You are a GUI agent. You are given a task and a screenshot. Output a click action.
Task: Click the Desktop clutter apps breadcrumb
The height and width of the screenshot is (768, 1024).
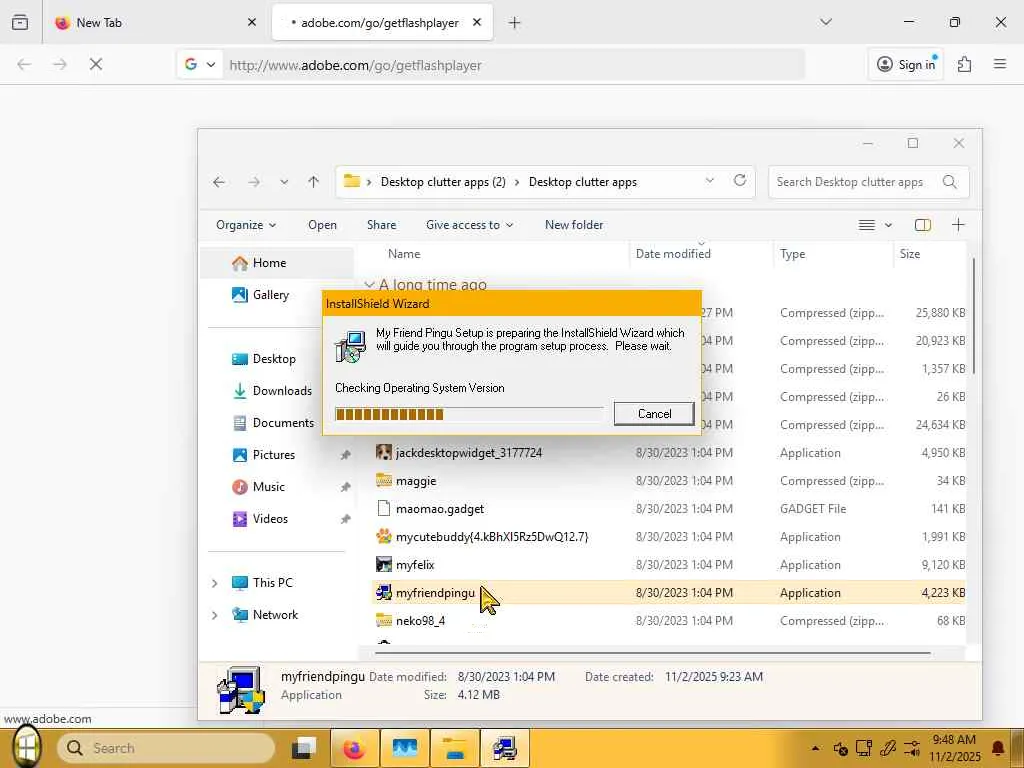point(583,182)
